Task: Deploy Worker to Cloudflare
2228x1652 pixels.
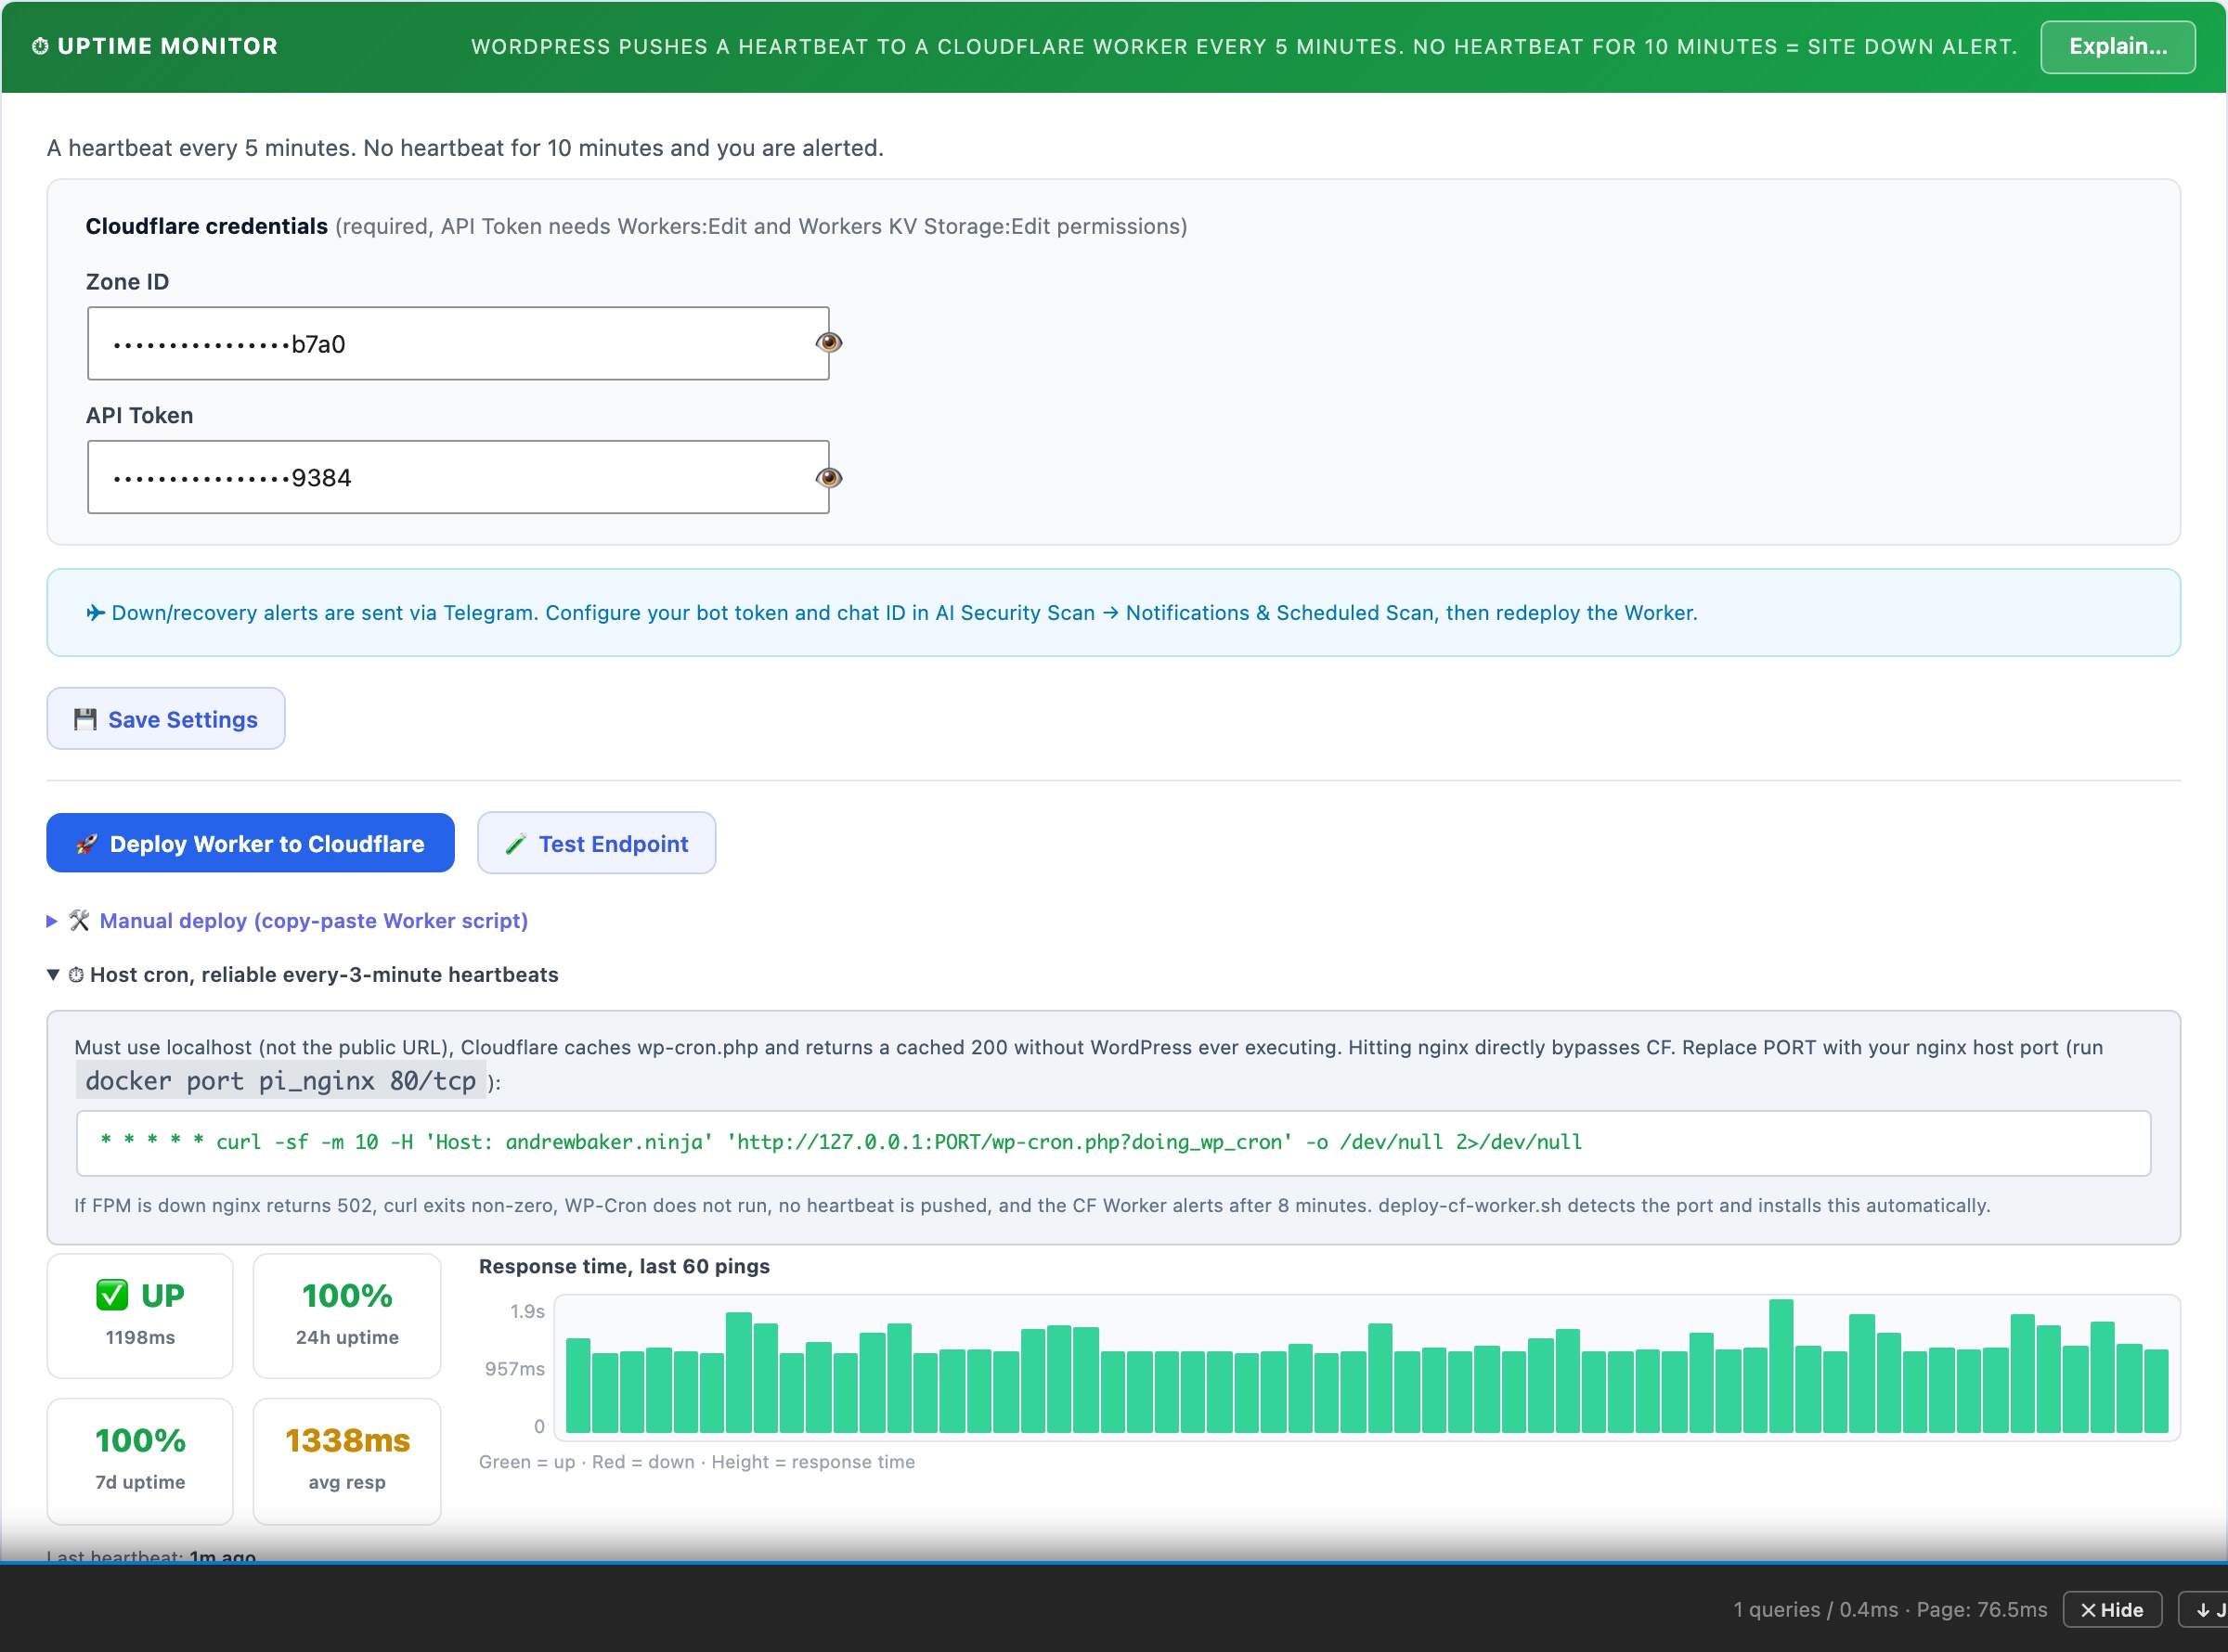Action: tap(250, 843)
